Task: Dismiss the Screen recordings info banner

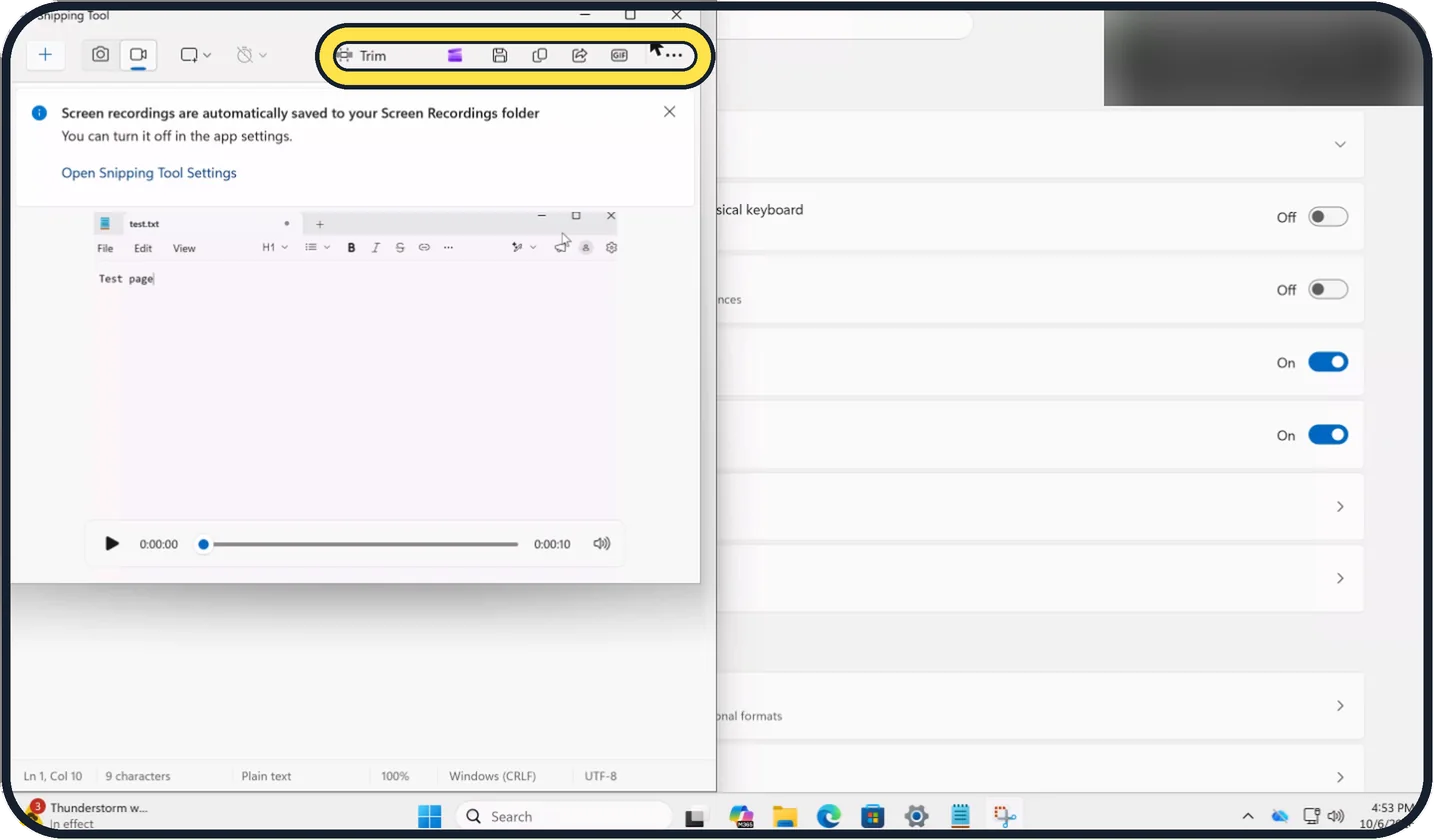Action: click(670, 112)
